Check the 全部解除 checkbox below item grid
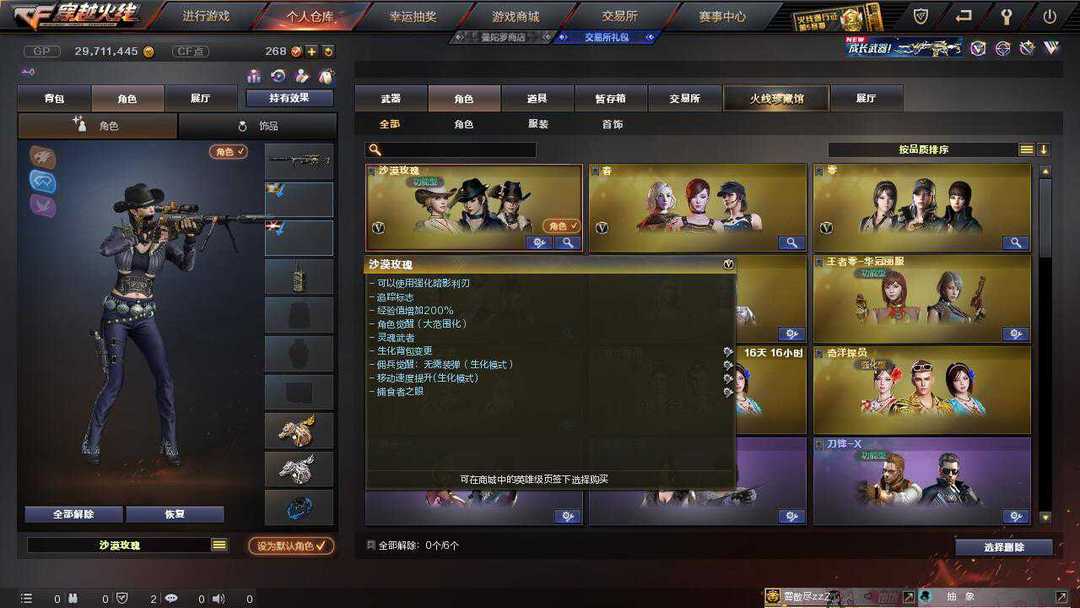1080x608 pixels. 371,545
